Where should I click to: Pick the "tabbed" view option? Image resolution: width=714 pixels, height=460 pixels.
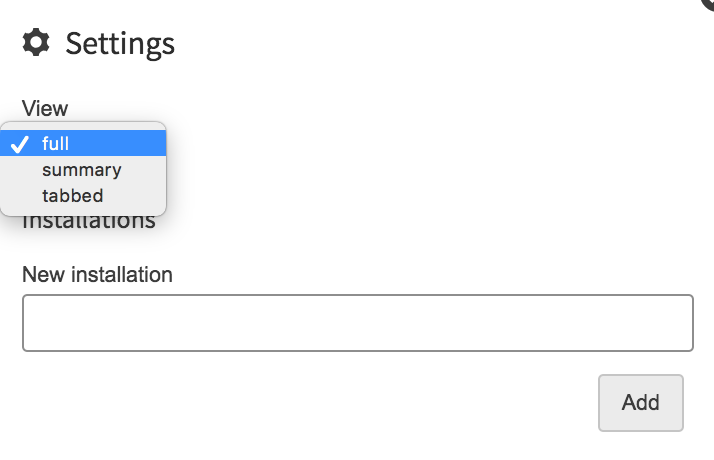pyautogui.click(x=83, y=196)
